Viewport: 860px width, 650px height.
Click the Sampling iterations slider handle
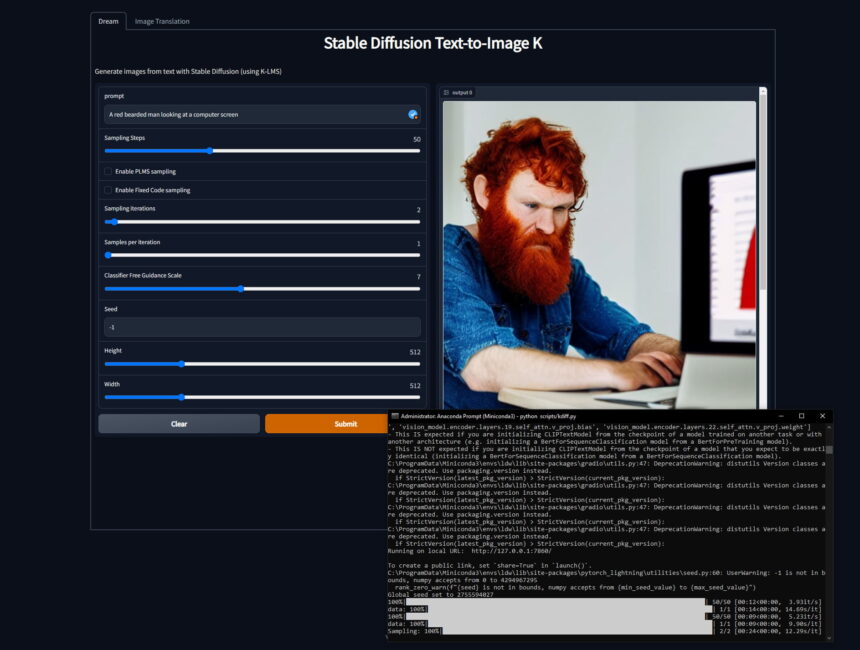click(x=114, y=222)
